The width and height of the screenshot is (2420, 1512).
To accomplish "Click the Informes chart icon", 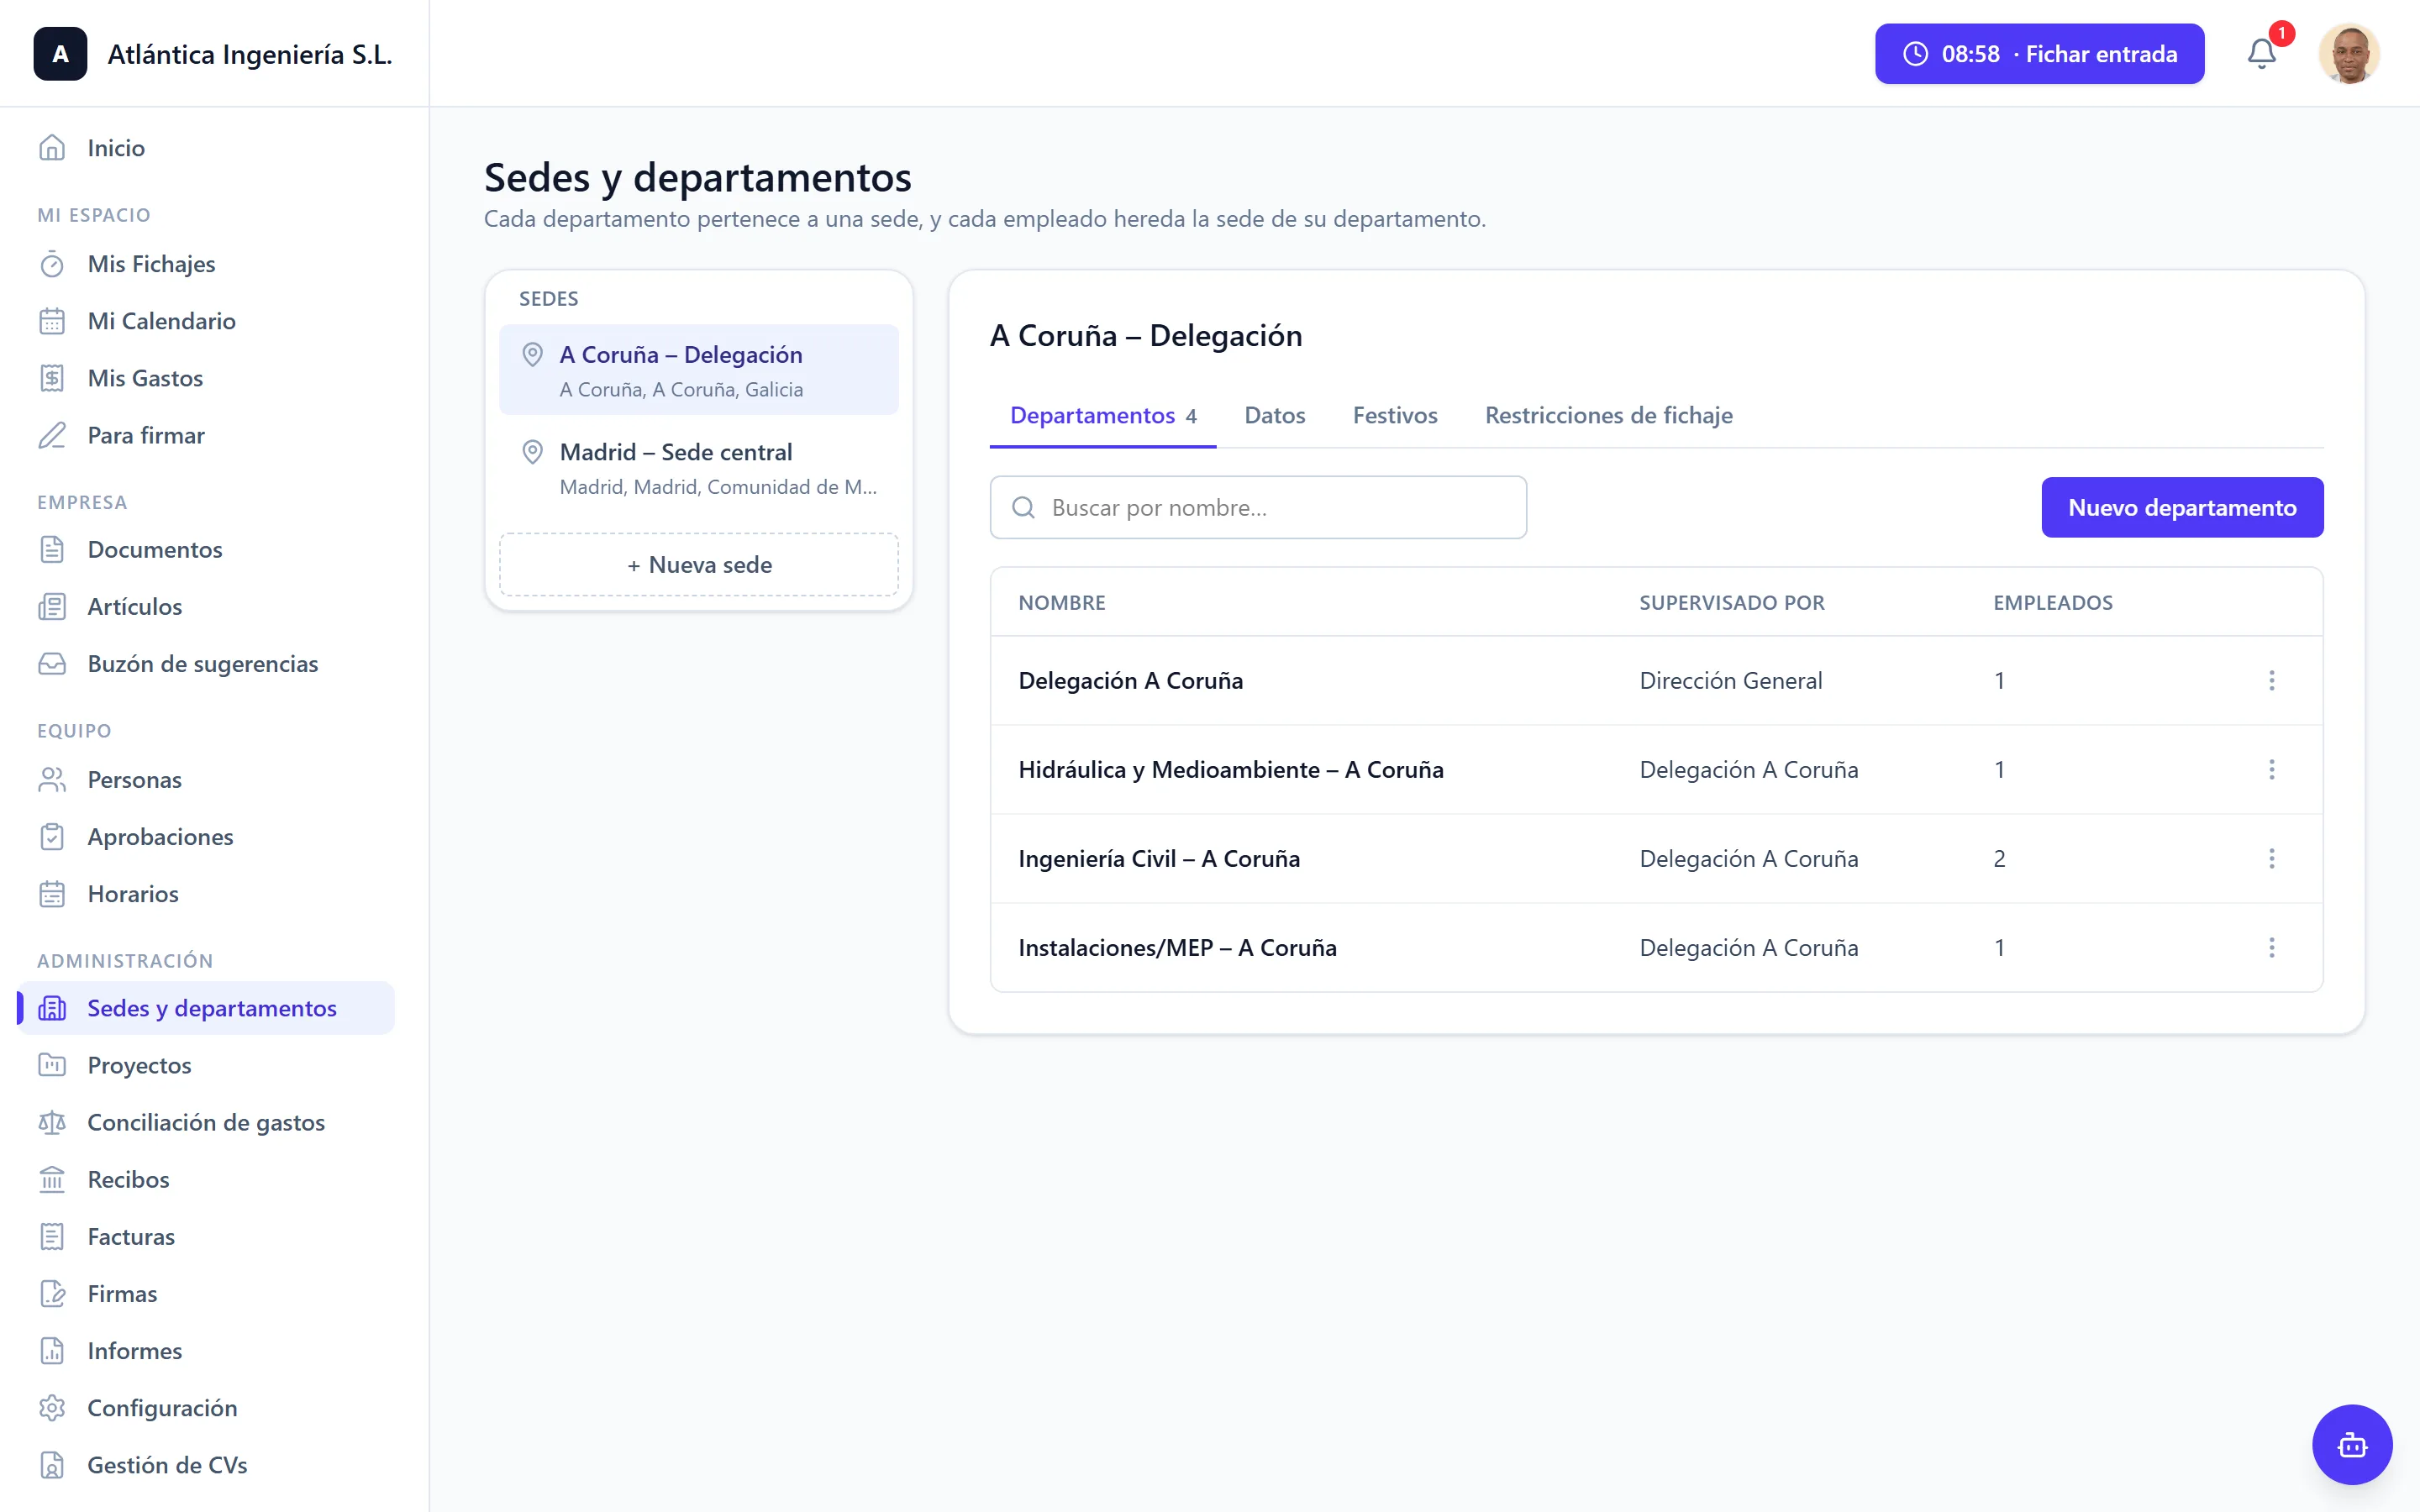I will click(52, 1350).
